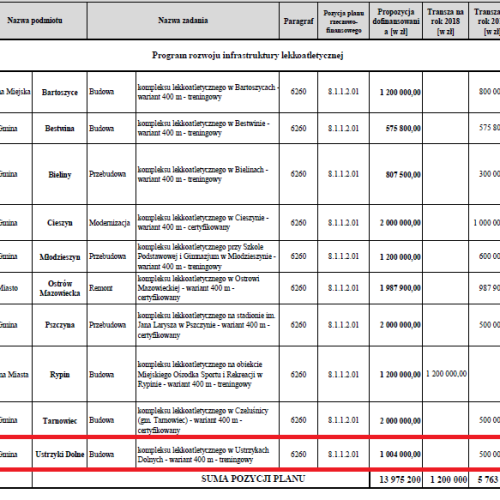Screen dimensions: 500x500
Task: Click paragraph '6260' in Bartoszyce row
Action: click(298, 92)
